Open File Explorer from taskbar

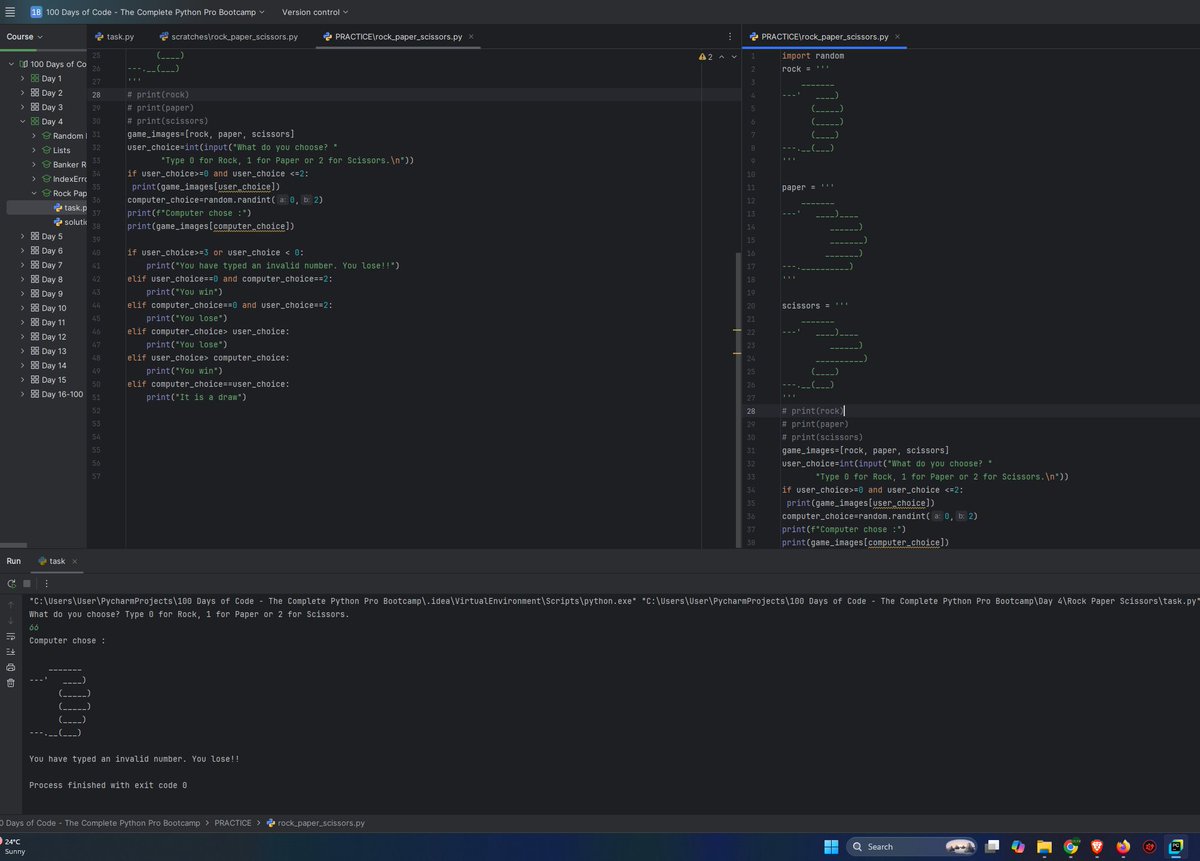tap(1044, 847)
